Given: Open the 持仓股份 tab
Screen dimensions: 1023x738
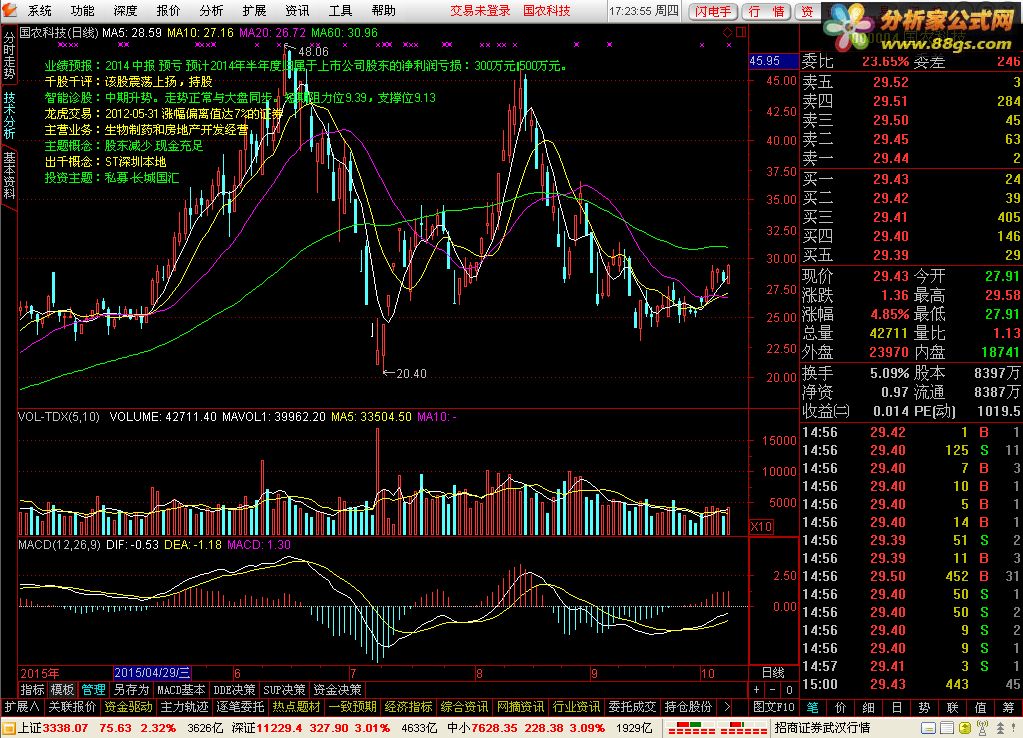Looking at the screenshot, I should point(688,707).
